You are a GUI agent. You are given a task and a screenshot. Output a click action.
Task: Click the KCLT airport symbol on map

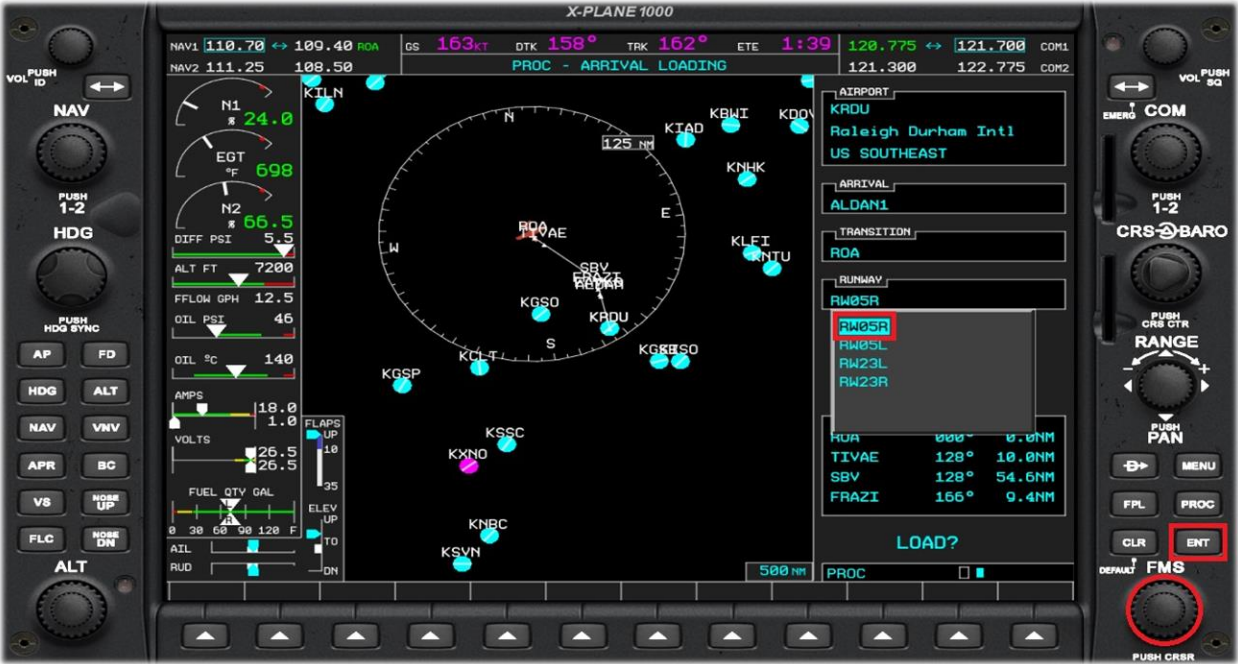[480, 367]
